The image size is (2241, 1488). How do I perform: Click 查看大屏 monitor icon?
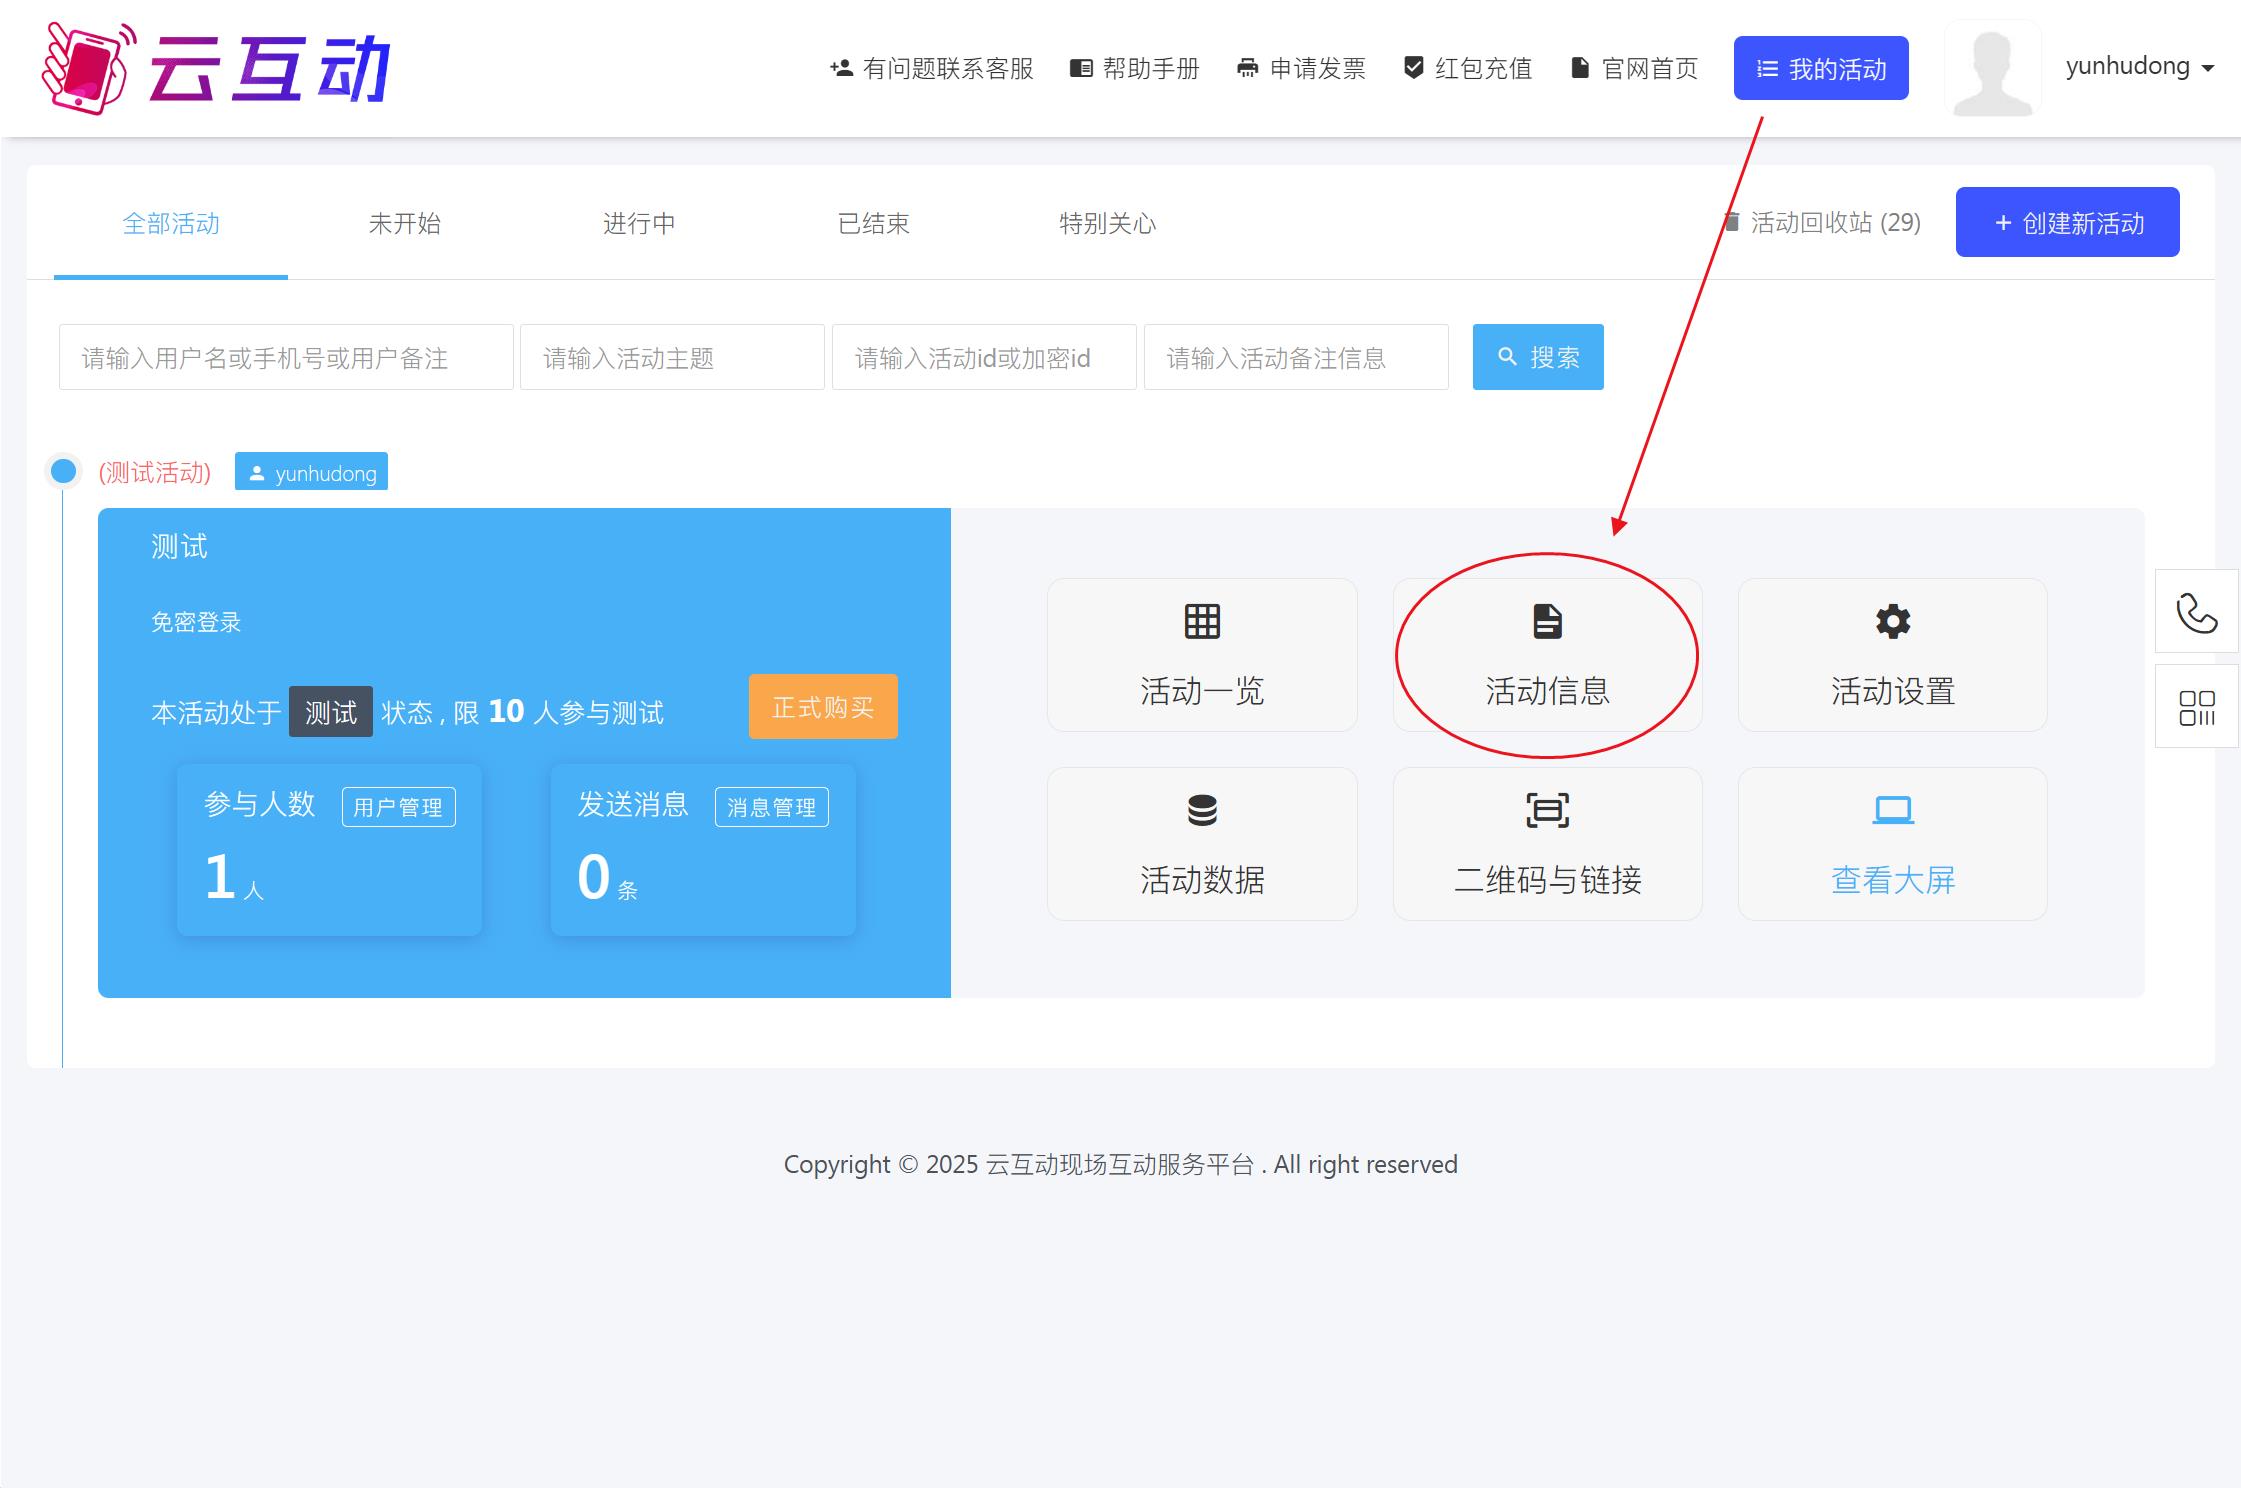click(1892, 810)
